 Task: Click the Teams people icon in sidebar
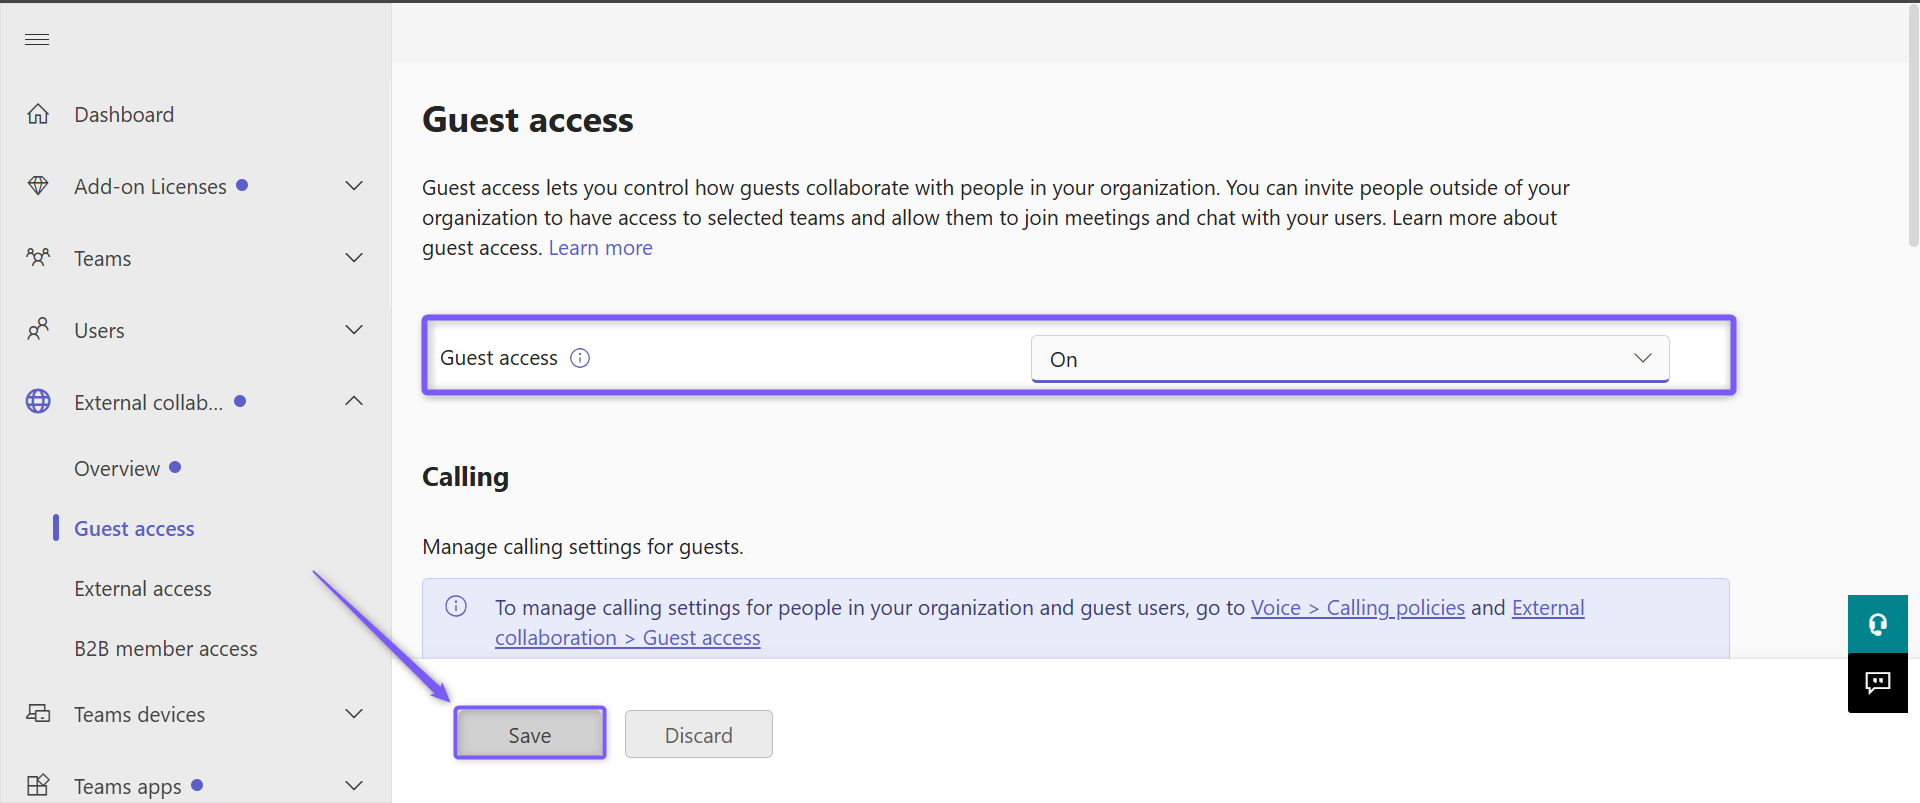(38, 258)
